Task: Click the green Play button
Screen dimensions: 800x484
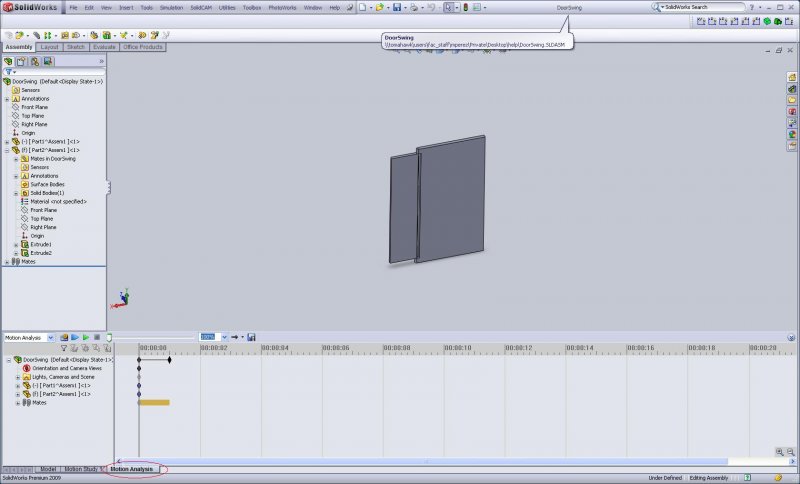Action: [86, 338]
